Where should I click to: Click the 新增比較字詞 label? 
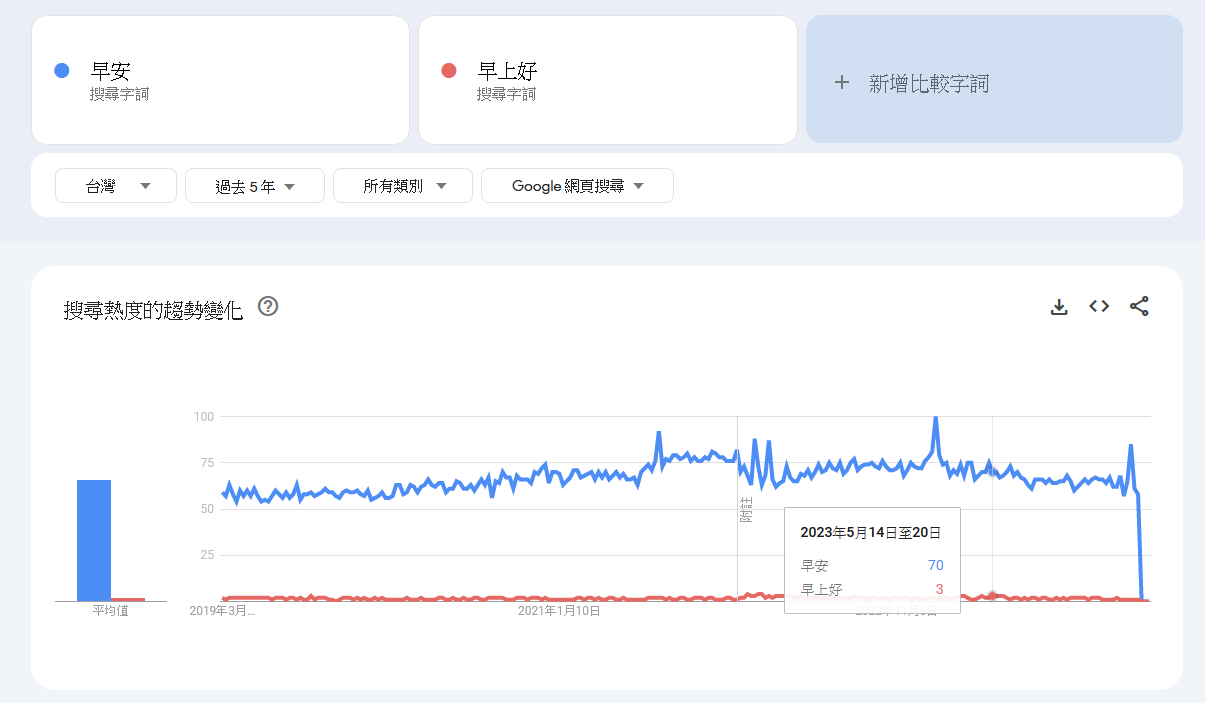click(929, 84)
